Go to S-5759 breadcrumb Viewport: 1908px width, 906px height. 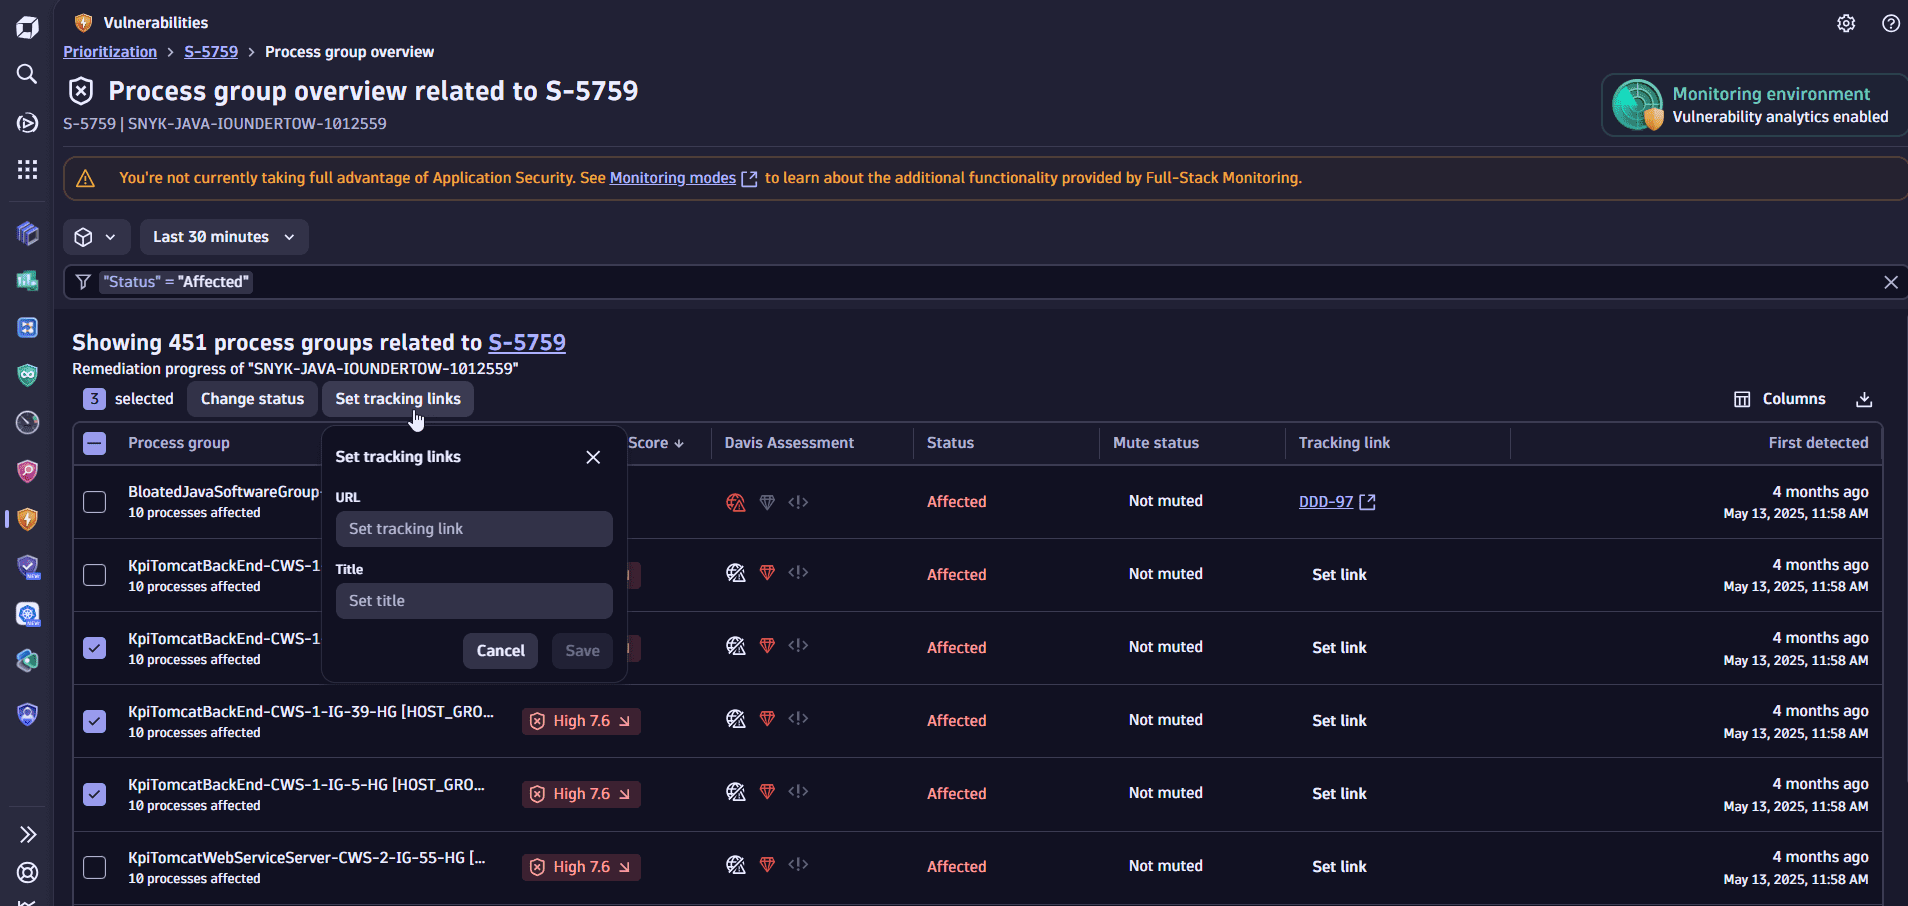tap(211, 52)
